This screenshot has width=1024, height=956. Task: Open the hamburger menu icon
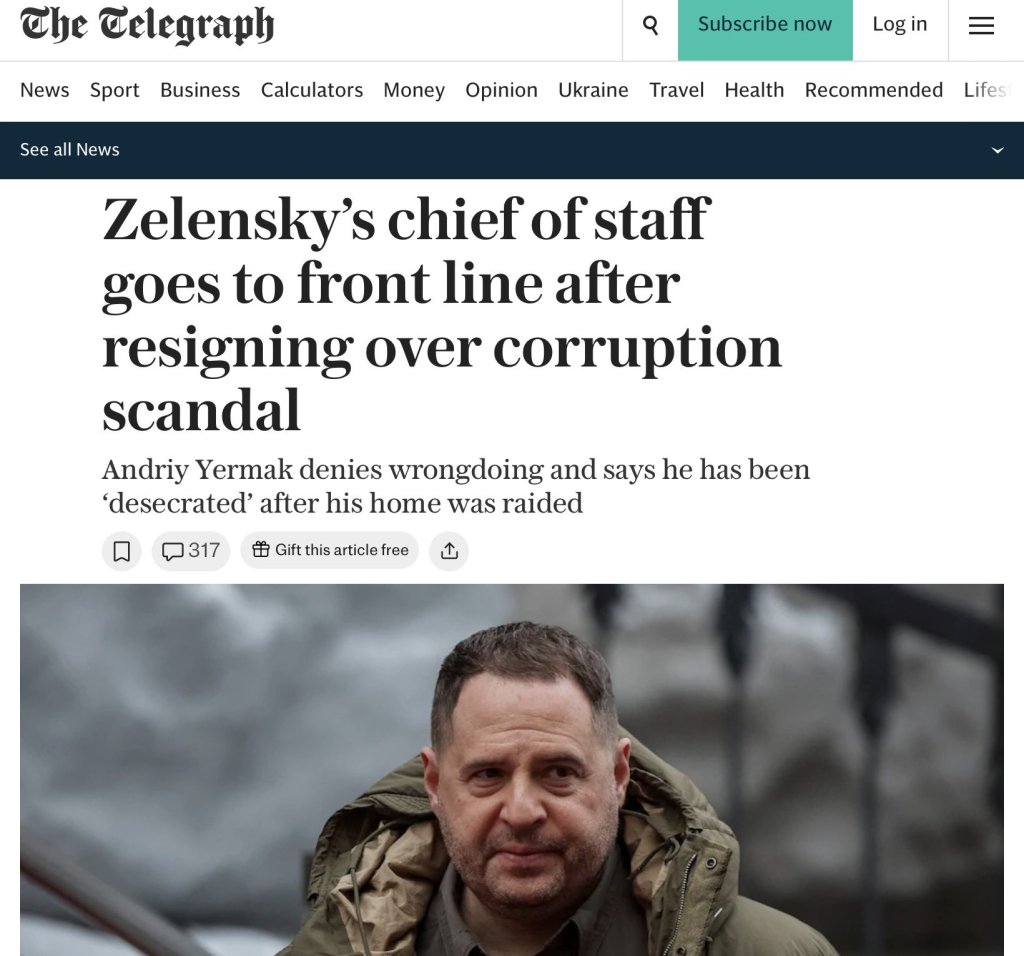coord(981,26)
